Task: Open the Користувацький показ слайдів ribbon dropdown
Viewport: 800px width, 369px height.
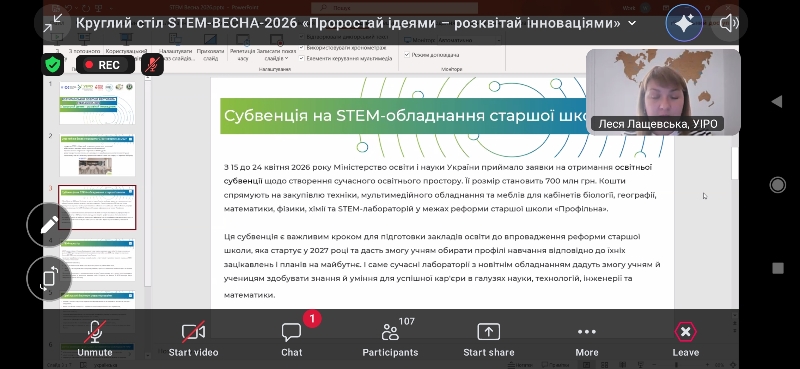Action: pyautogui.click(x=127, y=48)
